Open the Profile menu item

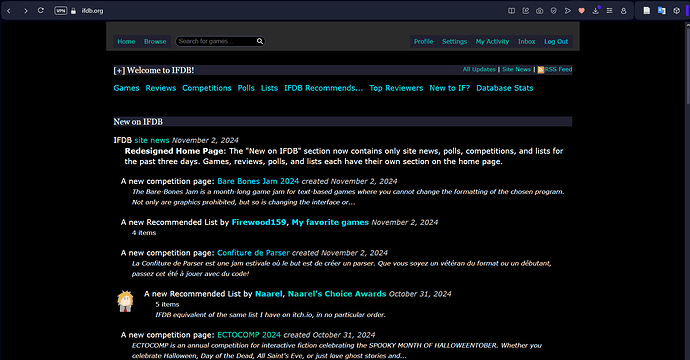tap(423, 41)
